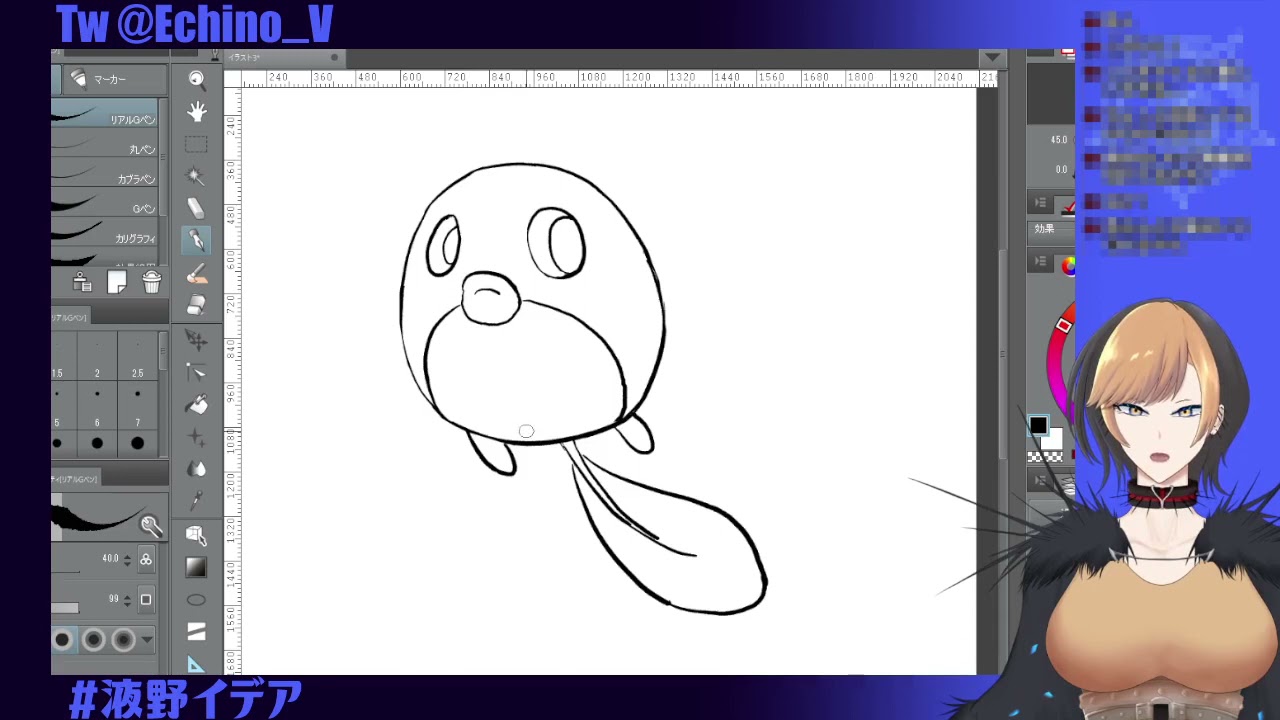Select the Zoom magnifier tool

(x=196, y=80)
